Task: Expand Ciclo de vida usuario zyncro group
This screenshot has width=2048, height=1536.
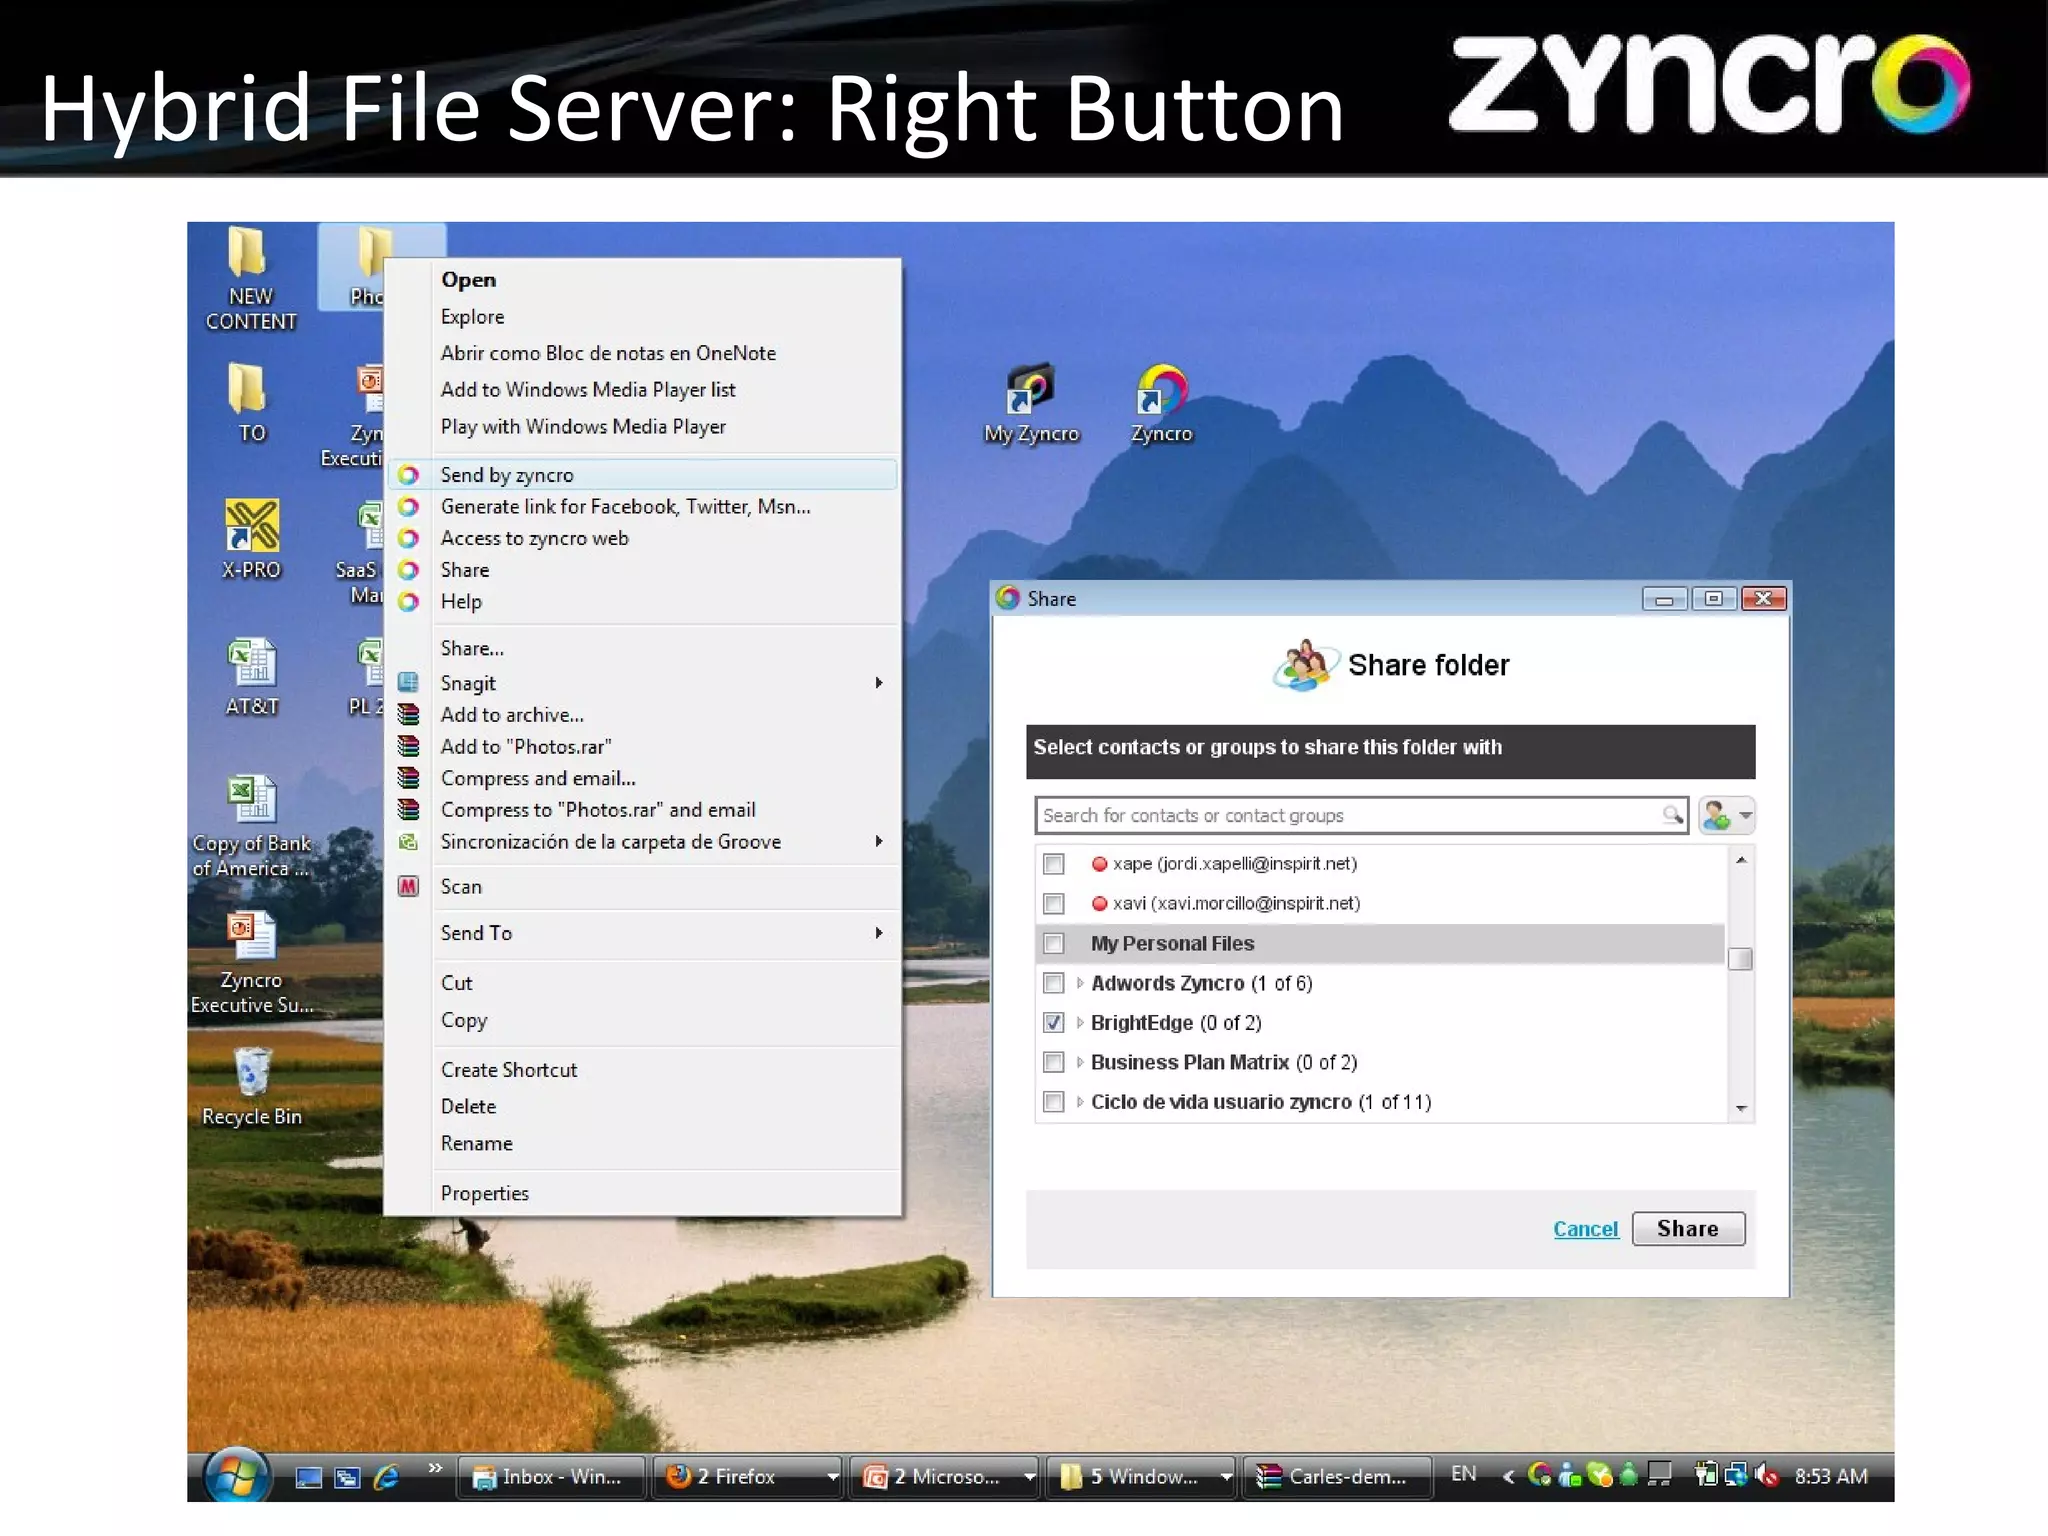Action: pyautogui.click(x=1080, y=1102)
